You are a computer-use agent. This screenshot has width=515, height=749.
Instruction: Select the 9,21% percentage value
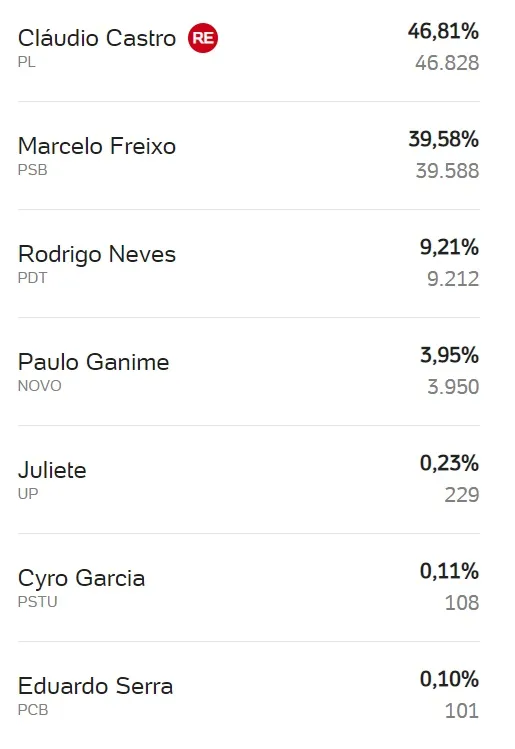(x=449, y=247)
